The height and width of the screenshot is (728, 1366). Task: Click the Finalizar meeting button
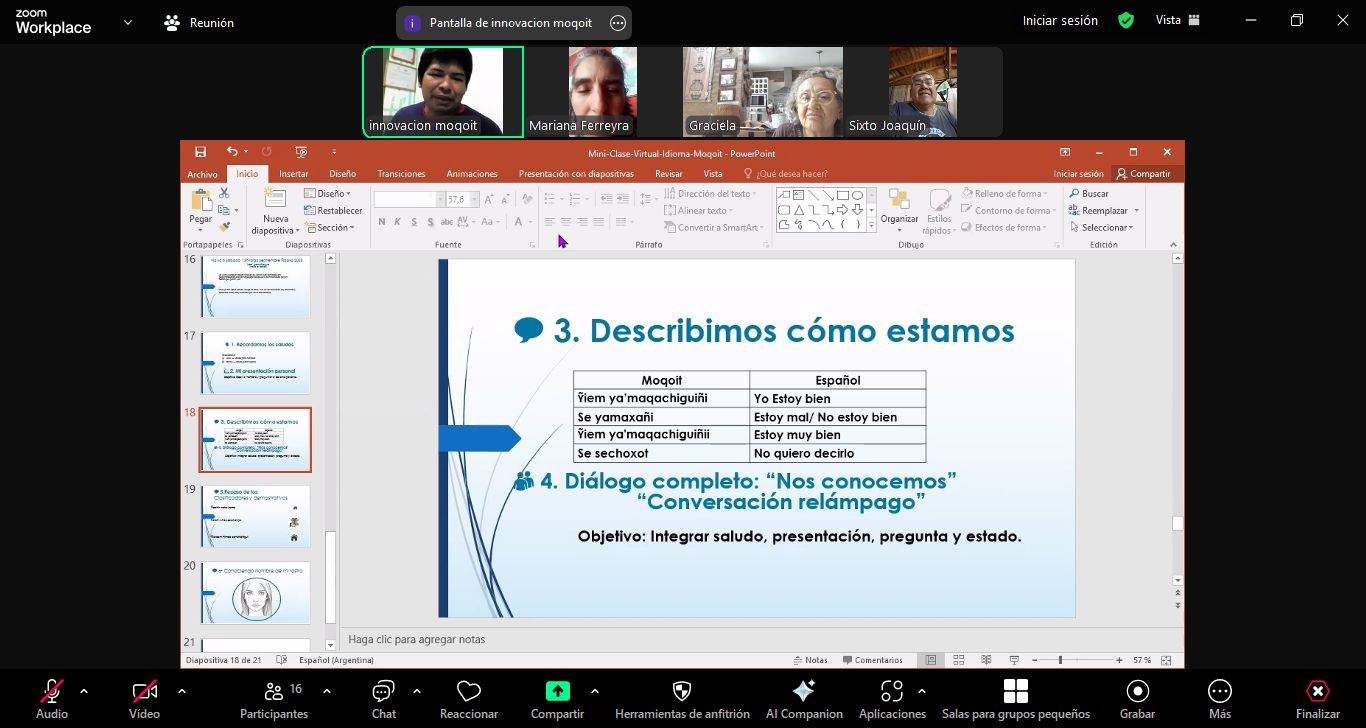[x=1317, y=692]
